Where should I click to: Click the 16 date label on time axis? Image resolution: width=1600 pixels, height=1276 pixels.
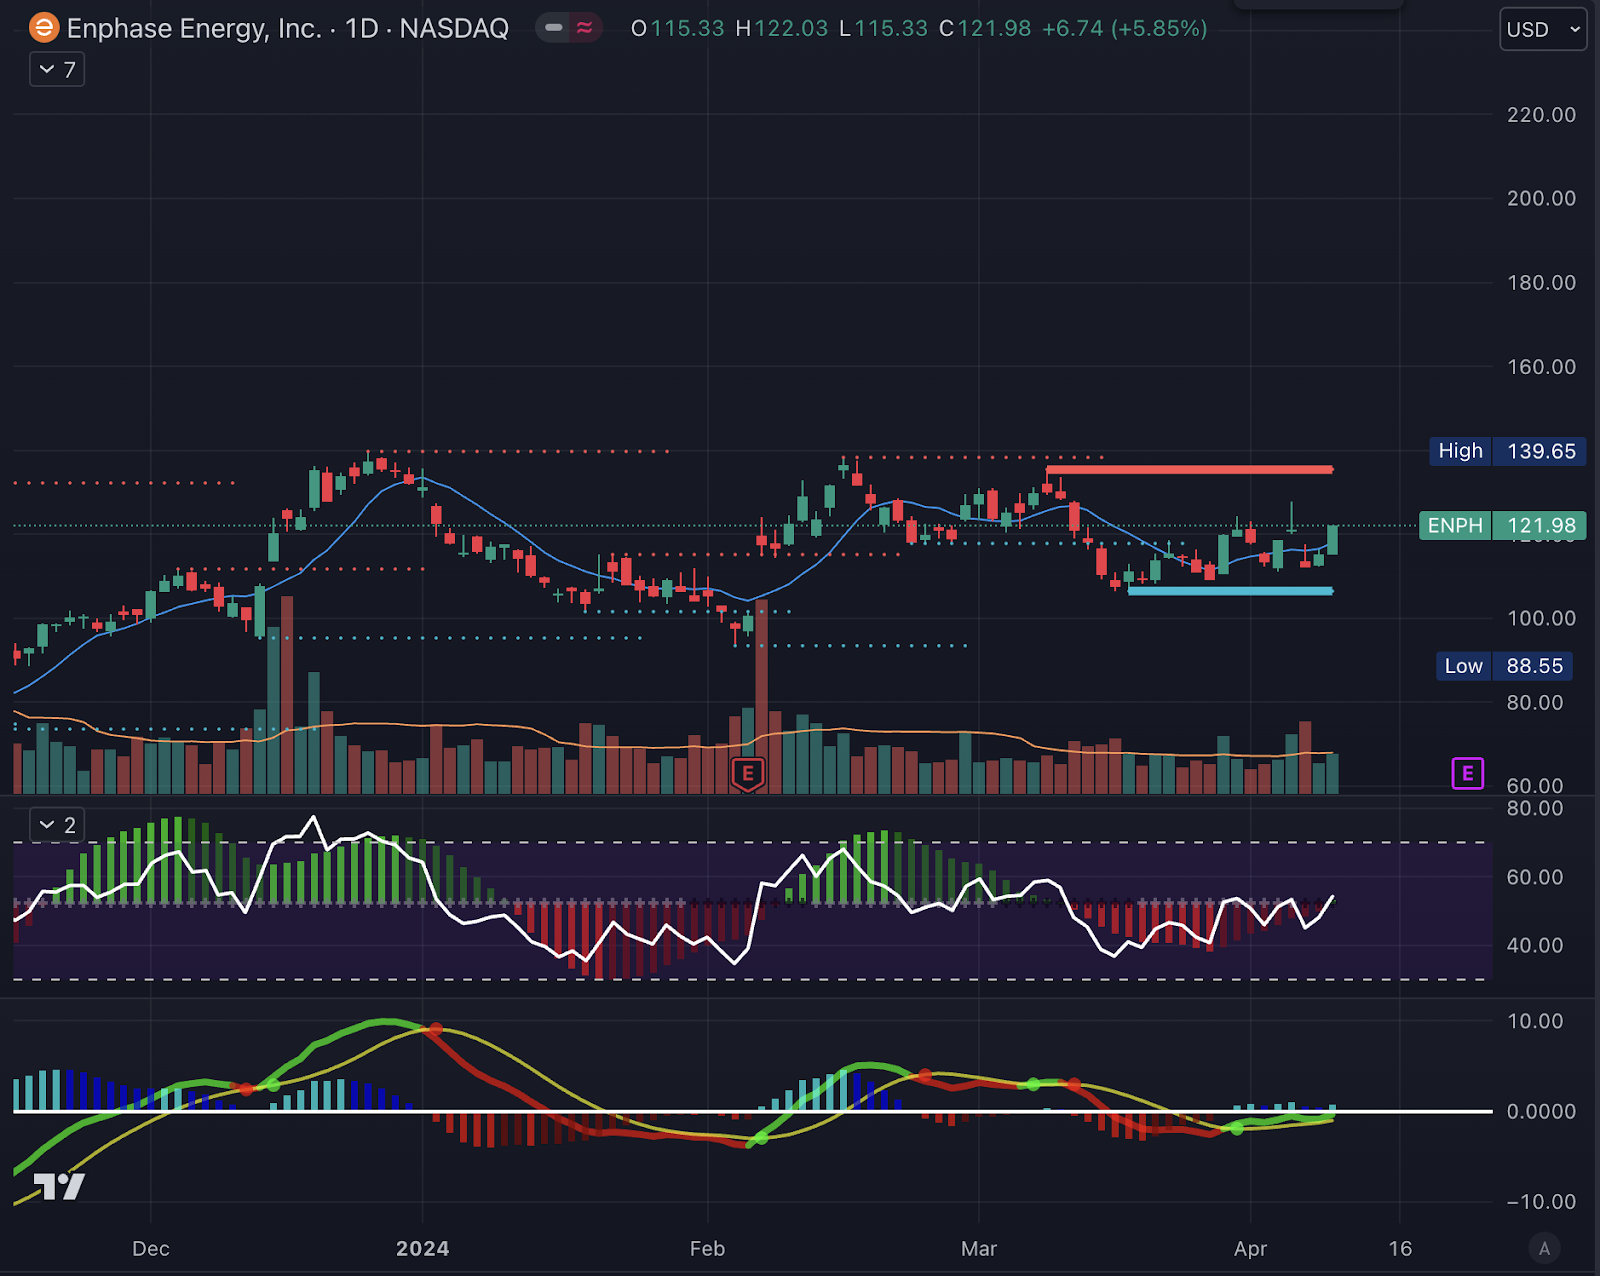1400,1248
